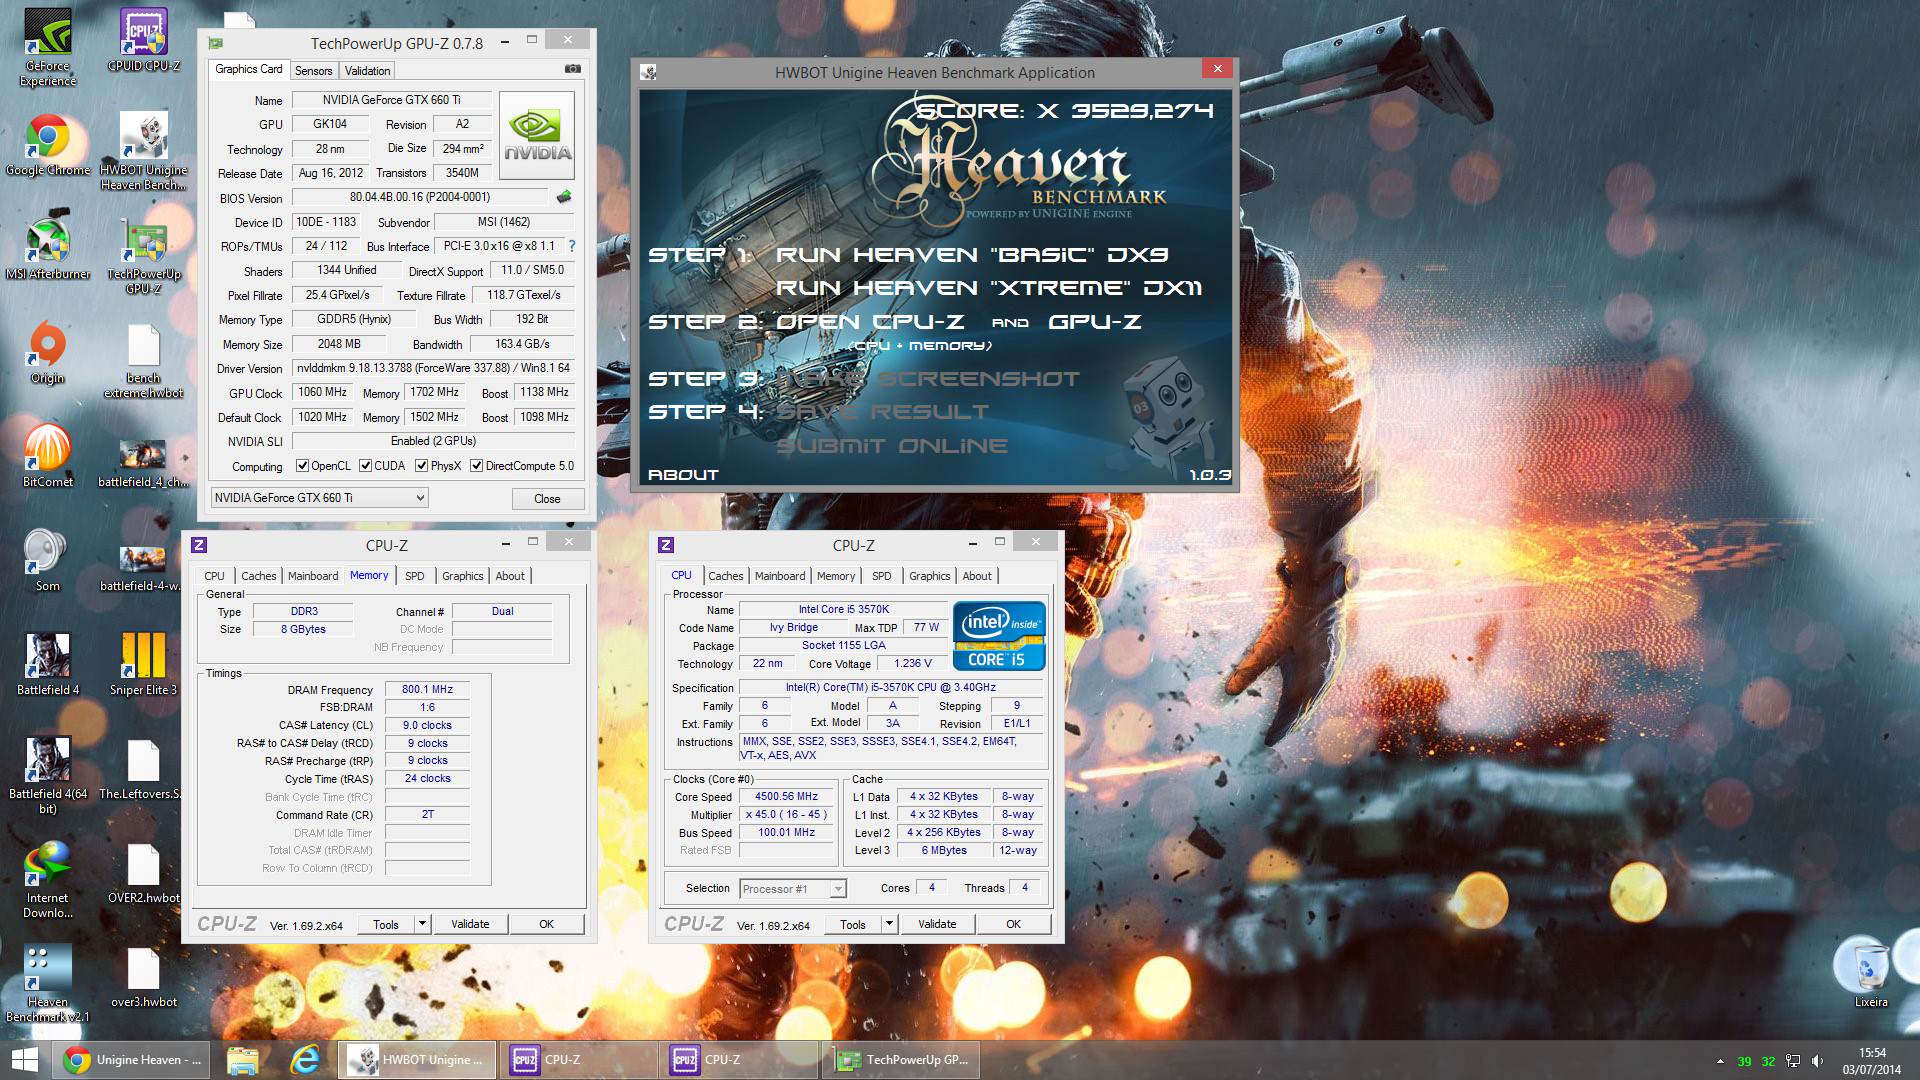Open Internet Download Manager desktop icon
This screenshot has height=1080, width=1920.
47,880
